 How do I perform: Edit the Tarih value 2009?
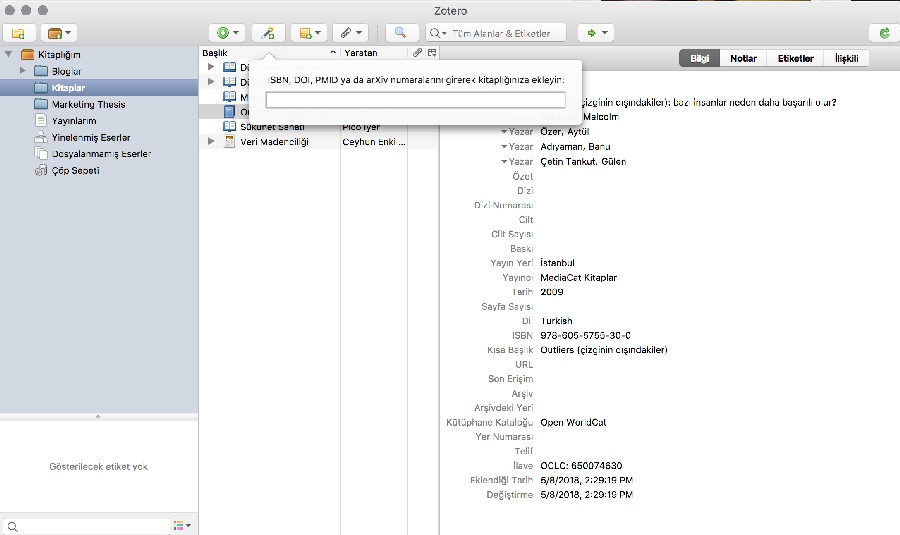coord(552,292)
